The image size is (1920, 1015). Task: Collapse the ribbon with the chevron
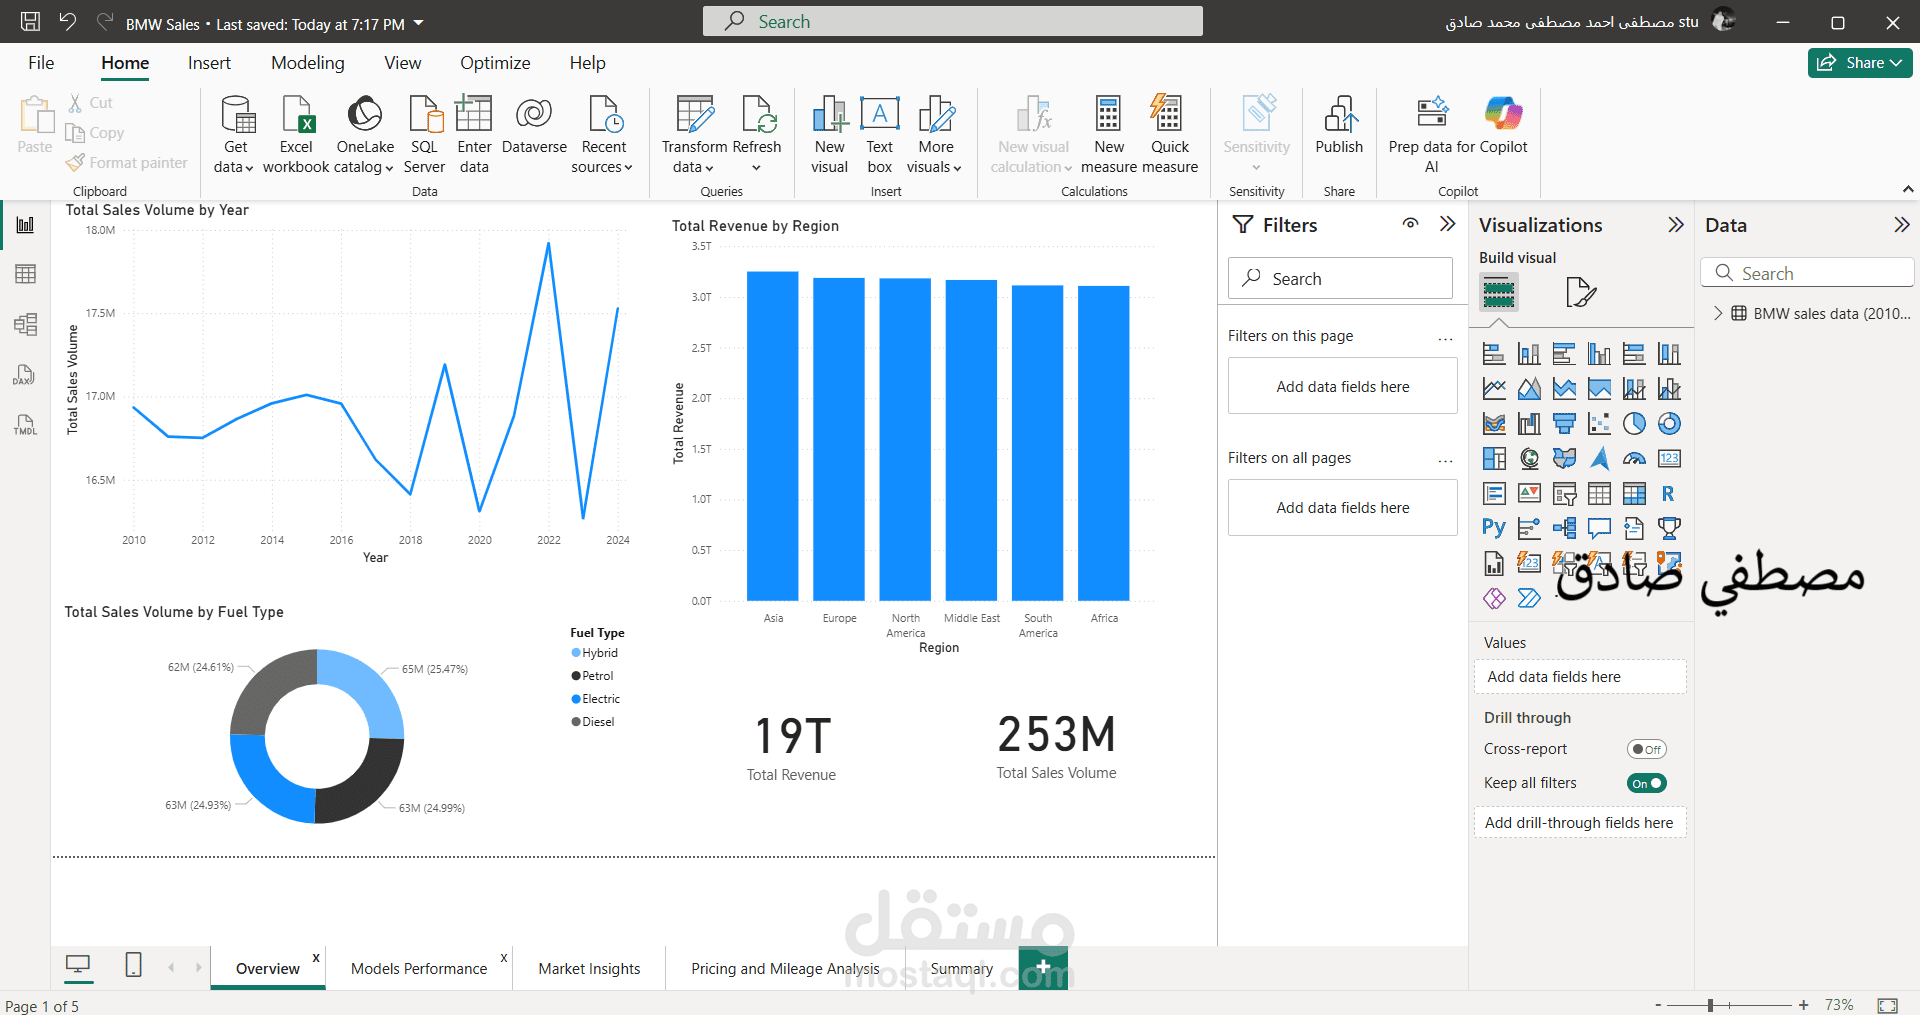(1908, 189)
